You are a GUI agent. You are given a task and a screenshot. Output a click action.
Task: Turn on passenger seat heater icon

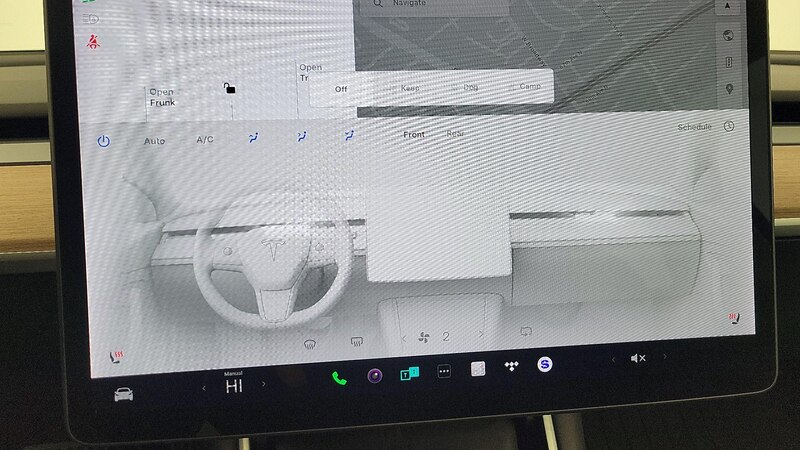coord(734,318)
